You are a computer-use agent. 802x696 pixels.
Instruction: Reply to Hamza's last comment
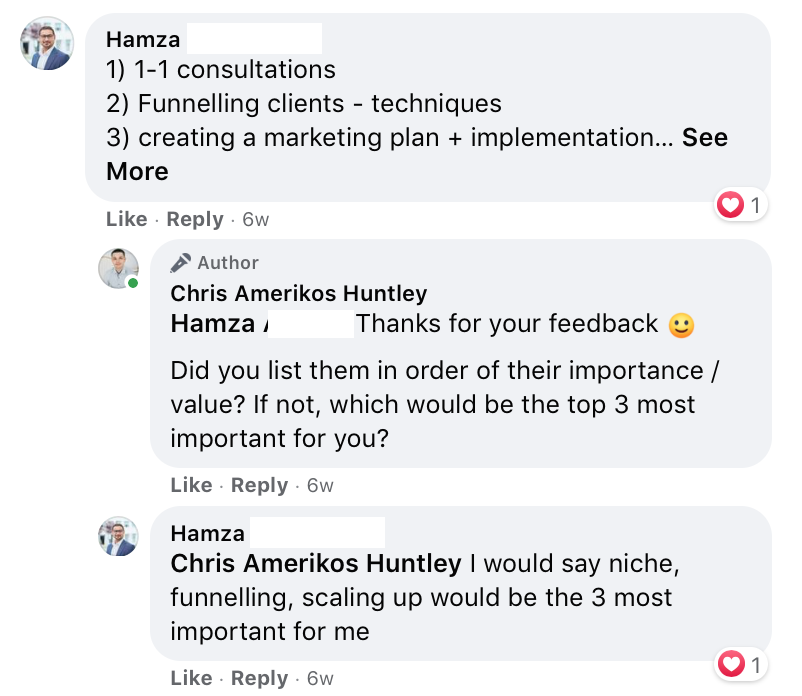pos(259,678)
